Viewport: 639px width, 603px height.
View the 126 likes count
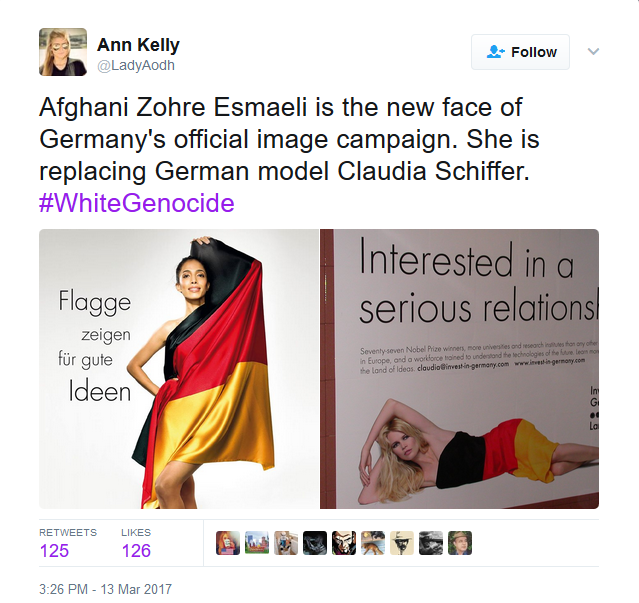pos(136,551)
